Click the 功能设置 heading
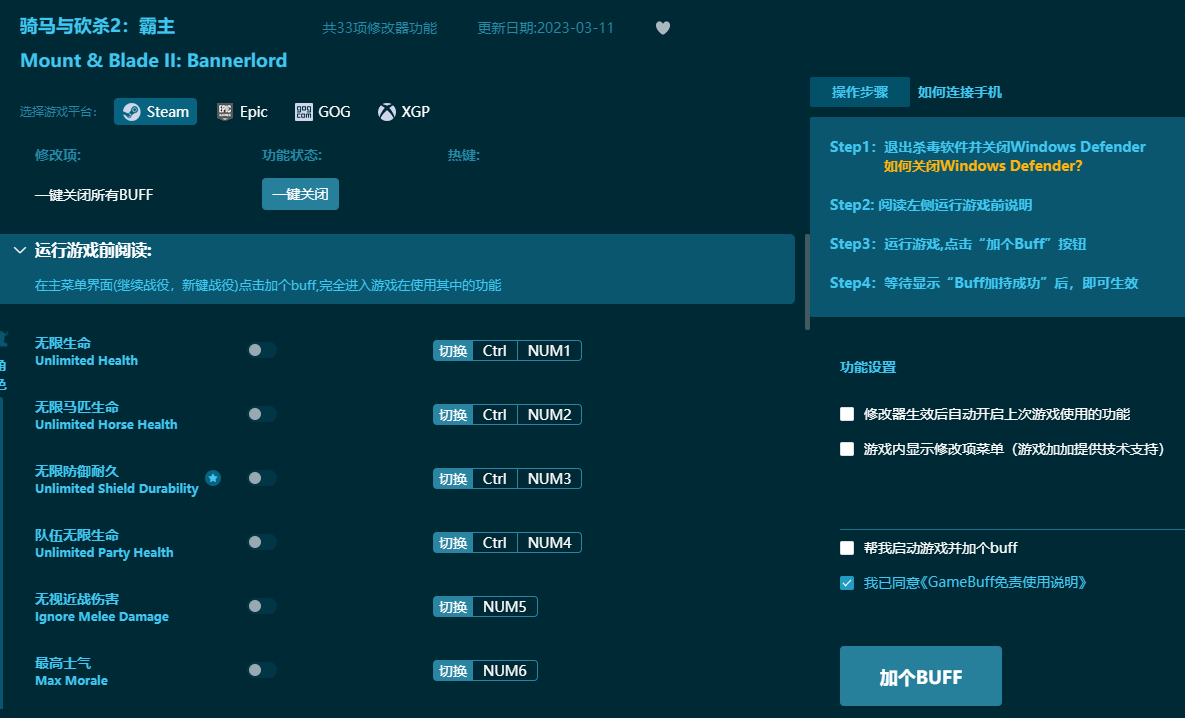This screenshot has width=1185, height=718. pyautogui.click(x=868, y=367)
